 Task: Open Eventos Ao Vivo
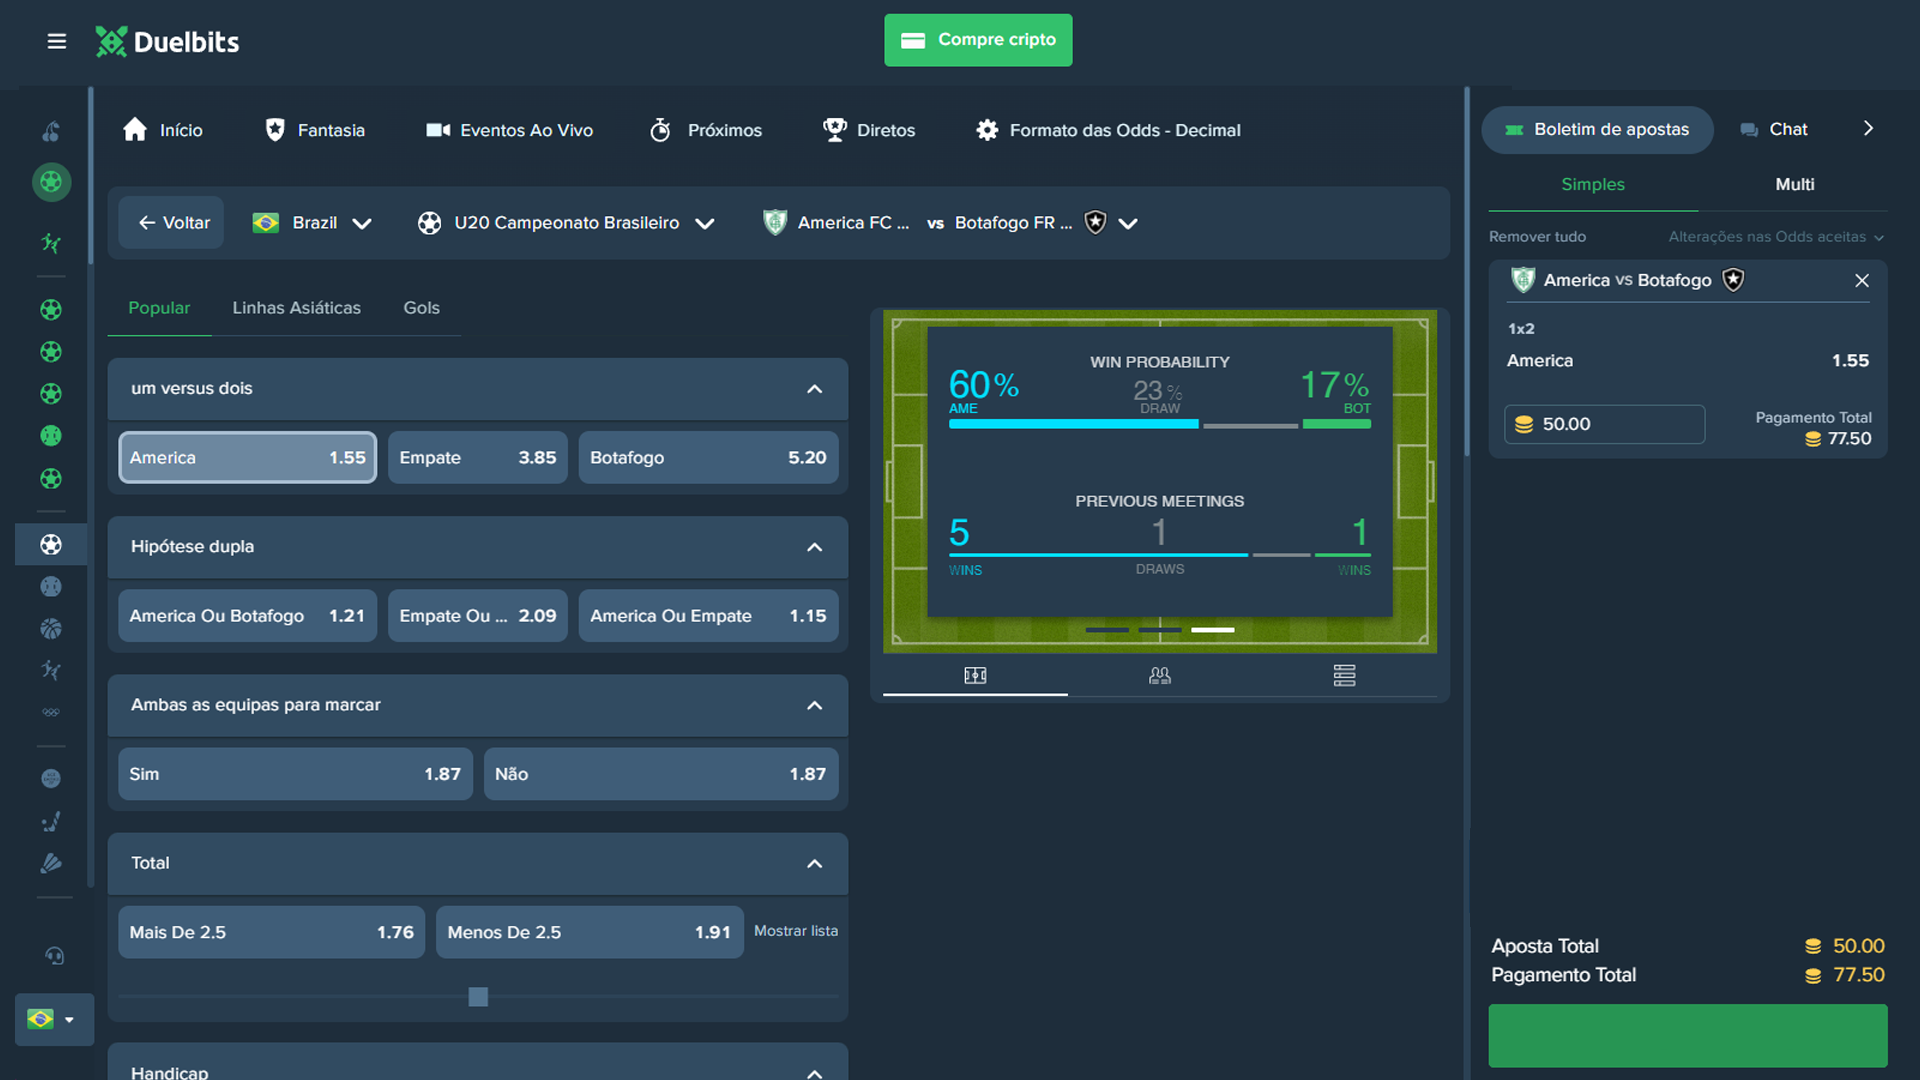click(509, 130)
